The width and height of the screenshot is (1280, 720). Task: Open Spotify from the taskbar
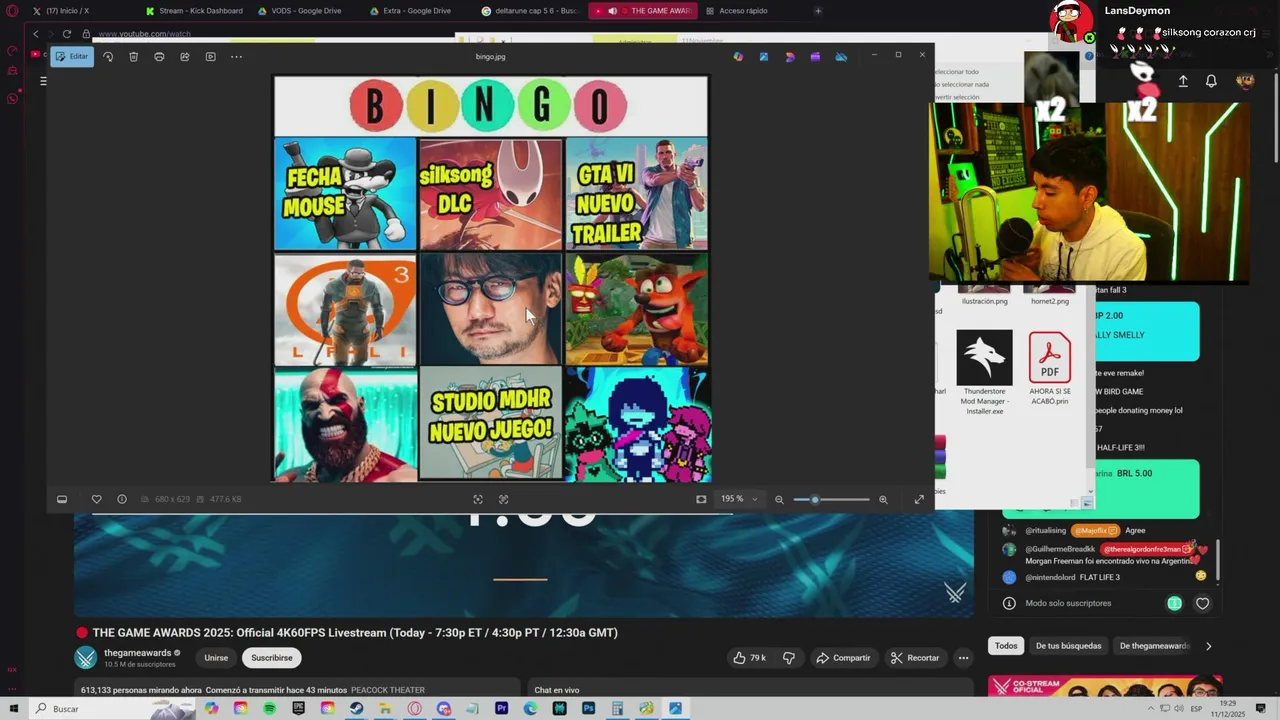[270, 709]
